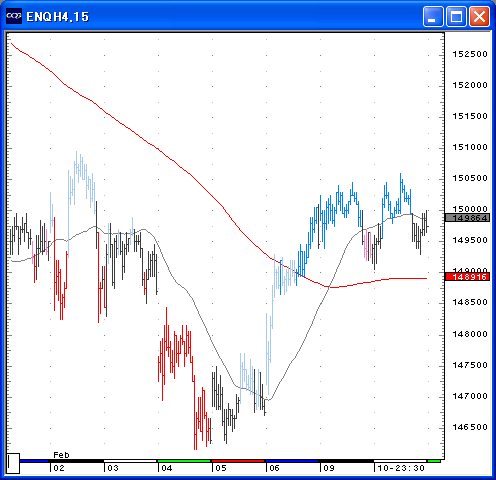The image size is (496, 480).
Task: Click the red 148916 price marker
Action: click(x=467, y=277)
